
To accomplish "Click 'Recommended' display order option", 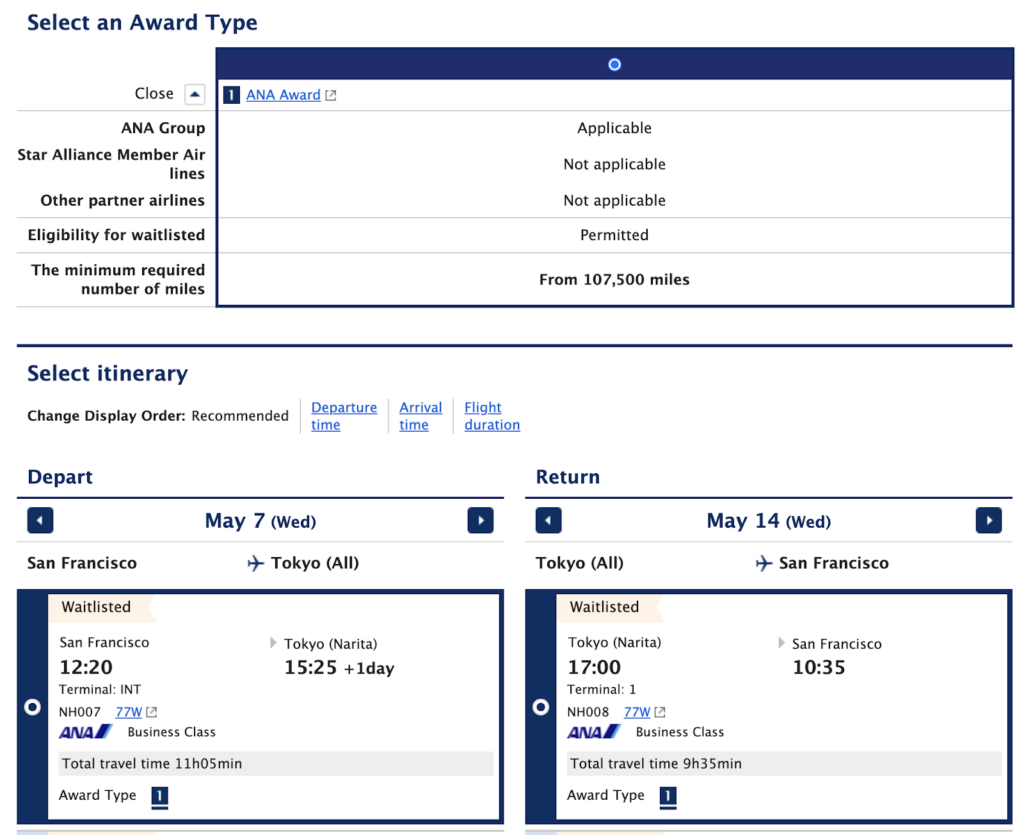I will click(x=240, y=416).
